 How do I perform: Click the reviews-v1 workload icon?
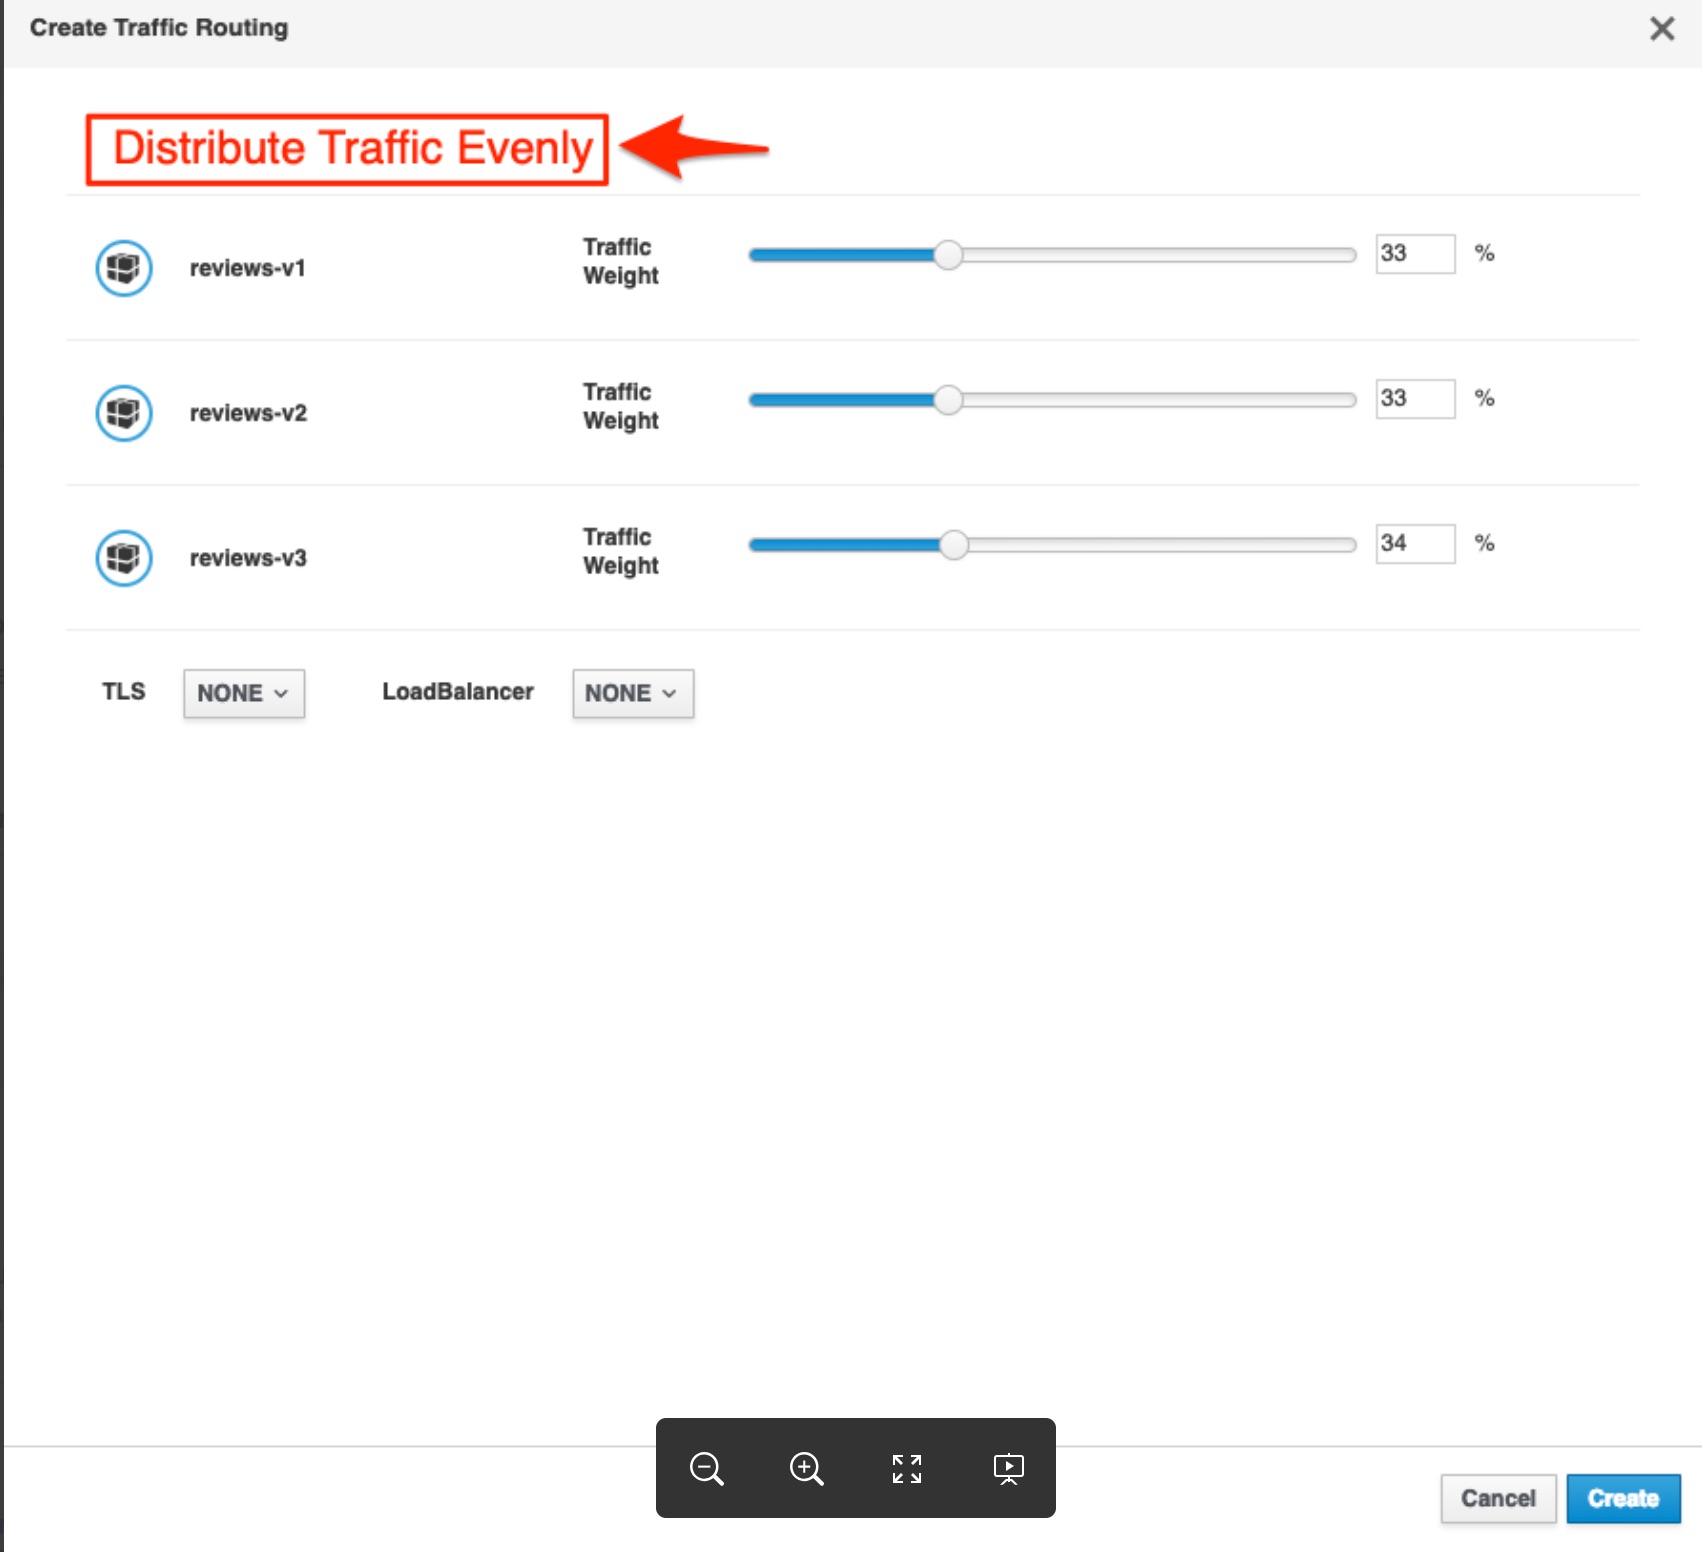(124, 268)
